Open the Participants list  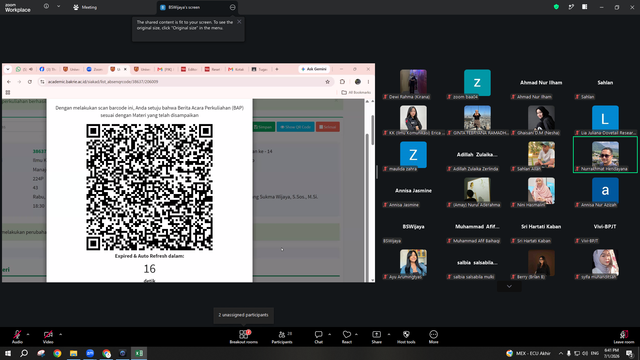[282, 337]
